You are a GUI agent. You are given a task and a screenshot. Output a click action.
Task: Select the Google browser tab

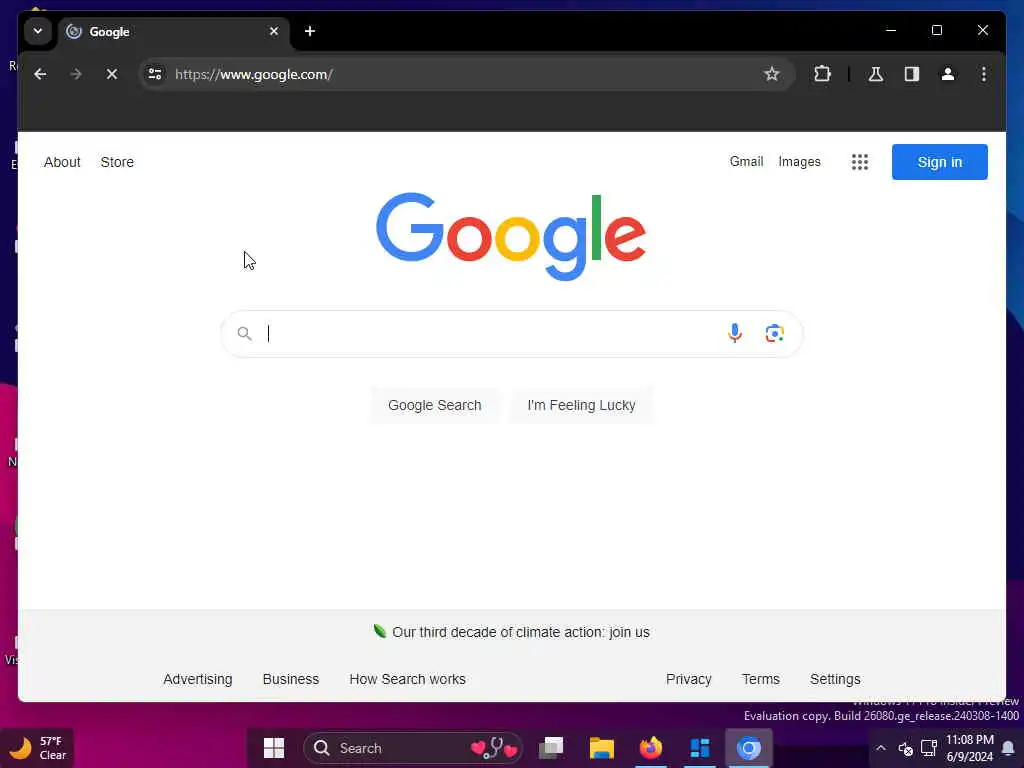pyautogui.click(x=173, y=31)
